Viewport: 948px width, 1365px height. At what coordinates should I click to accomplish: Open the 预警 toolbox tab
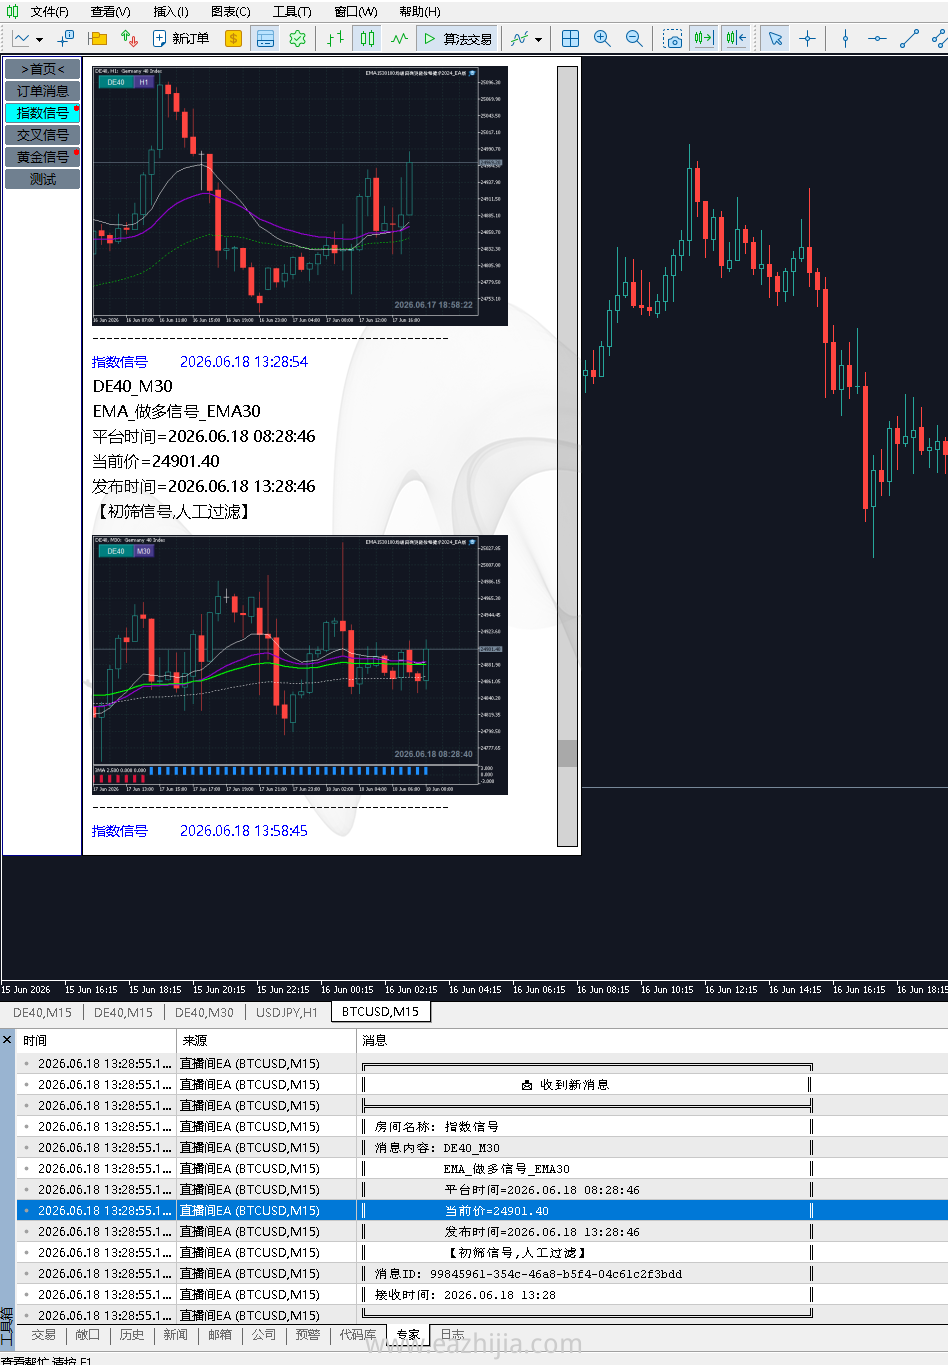(x=308, y=1335)
